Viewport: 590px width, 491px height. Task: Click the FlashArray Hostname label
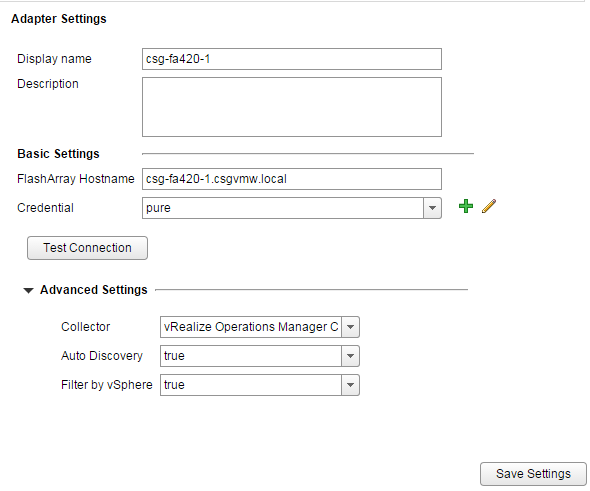(76, 179)
